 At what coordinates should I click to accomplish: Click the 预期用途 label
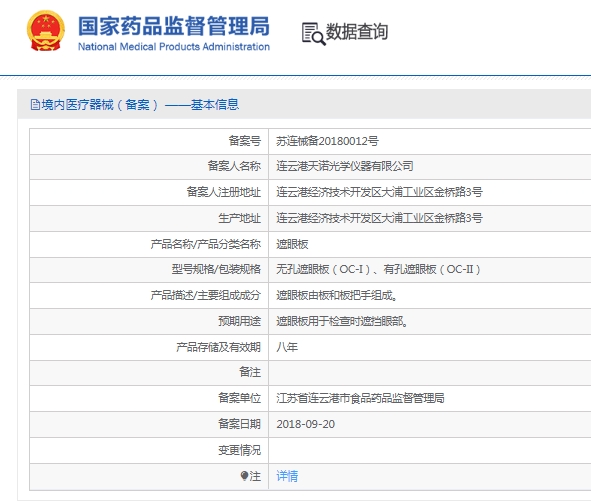(239, 321)
